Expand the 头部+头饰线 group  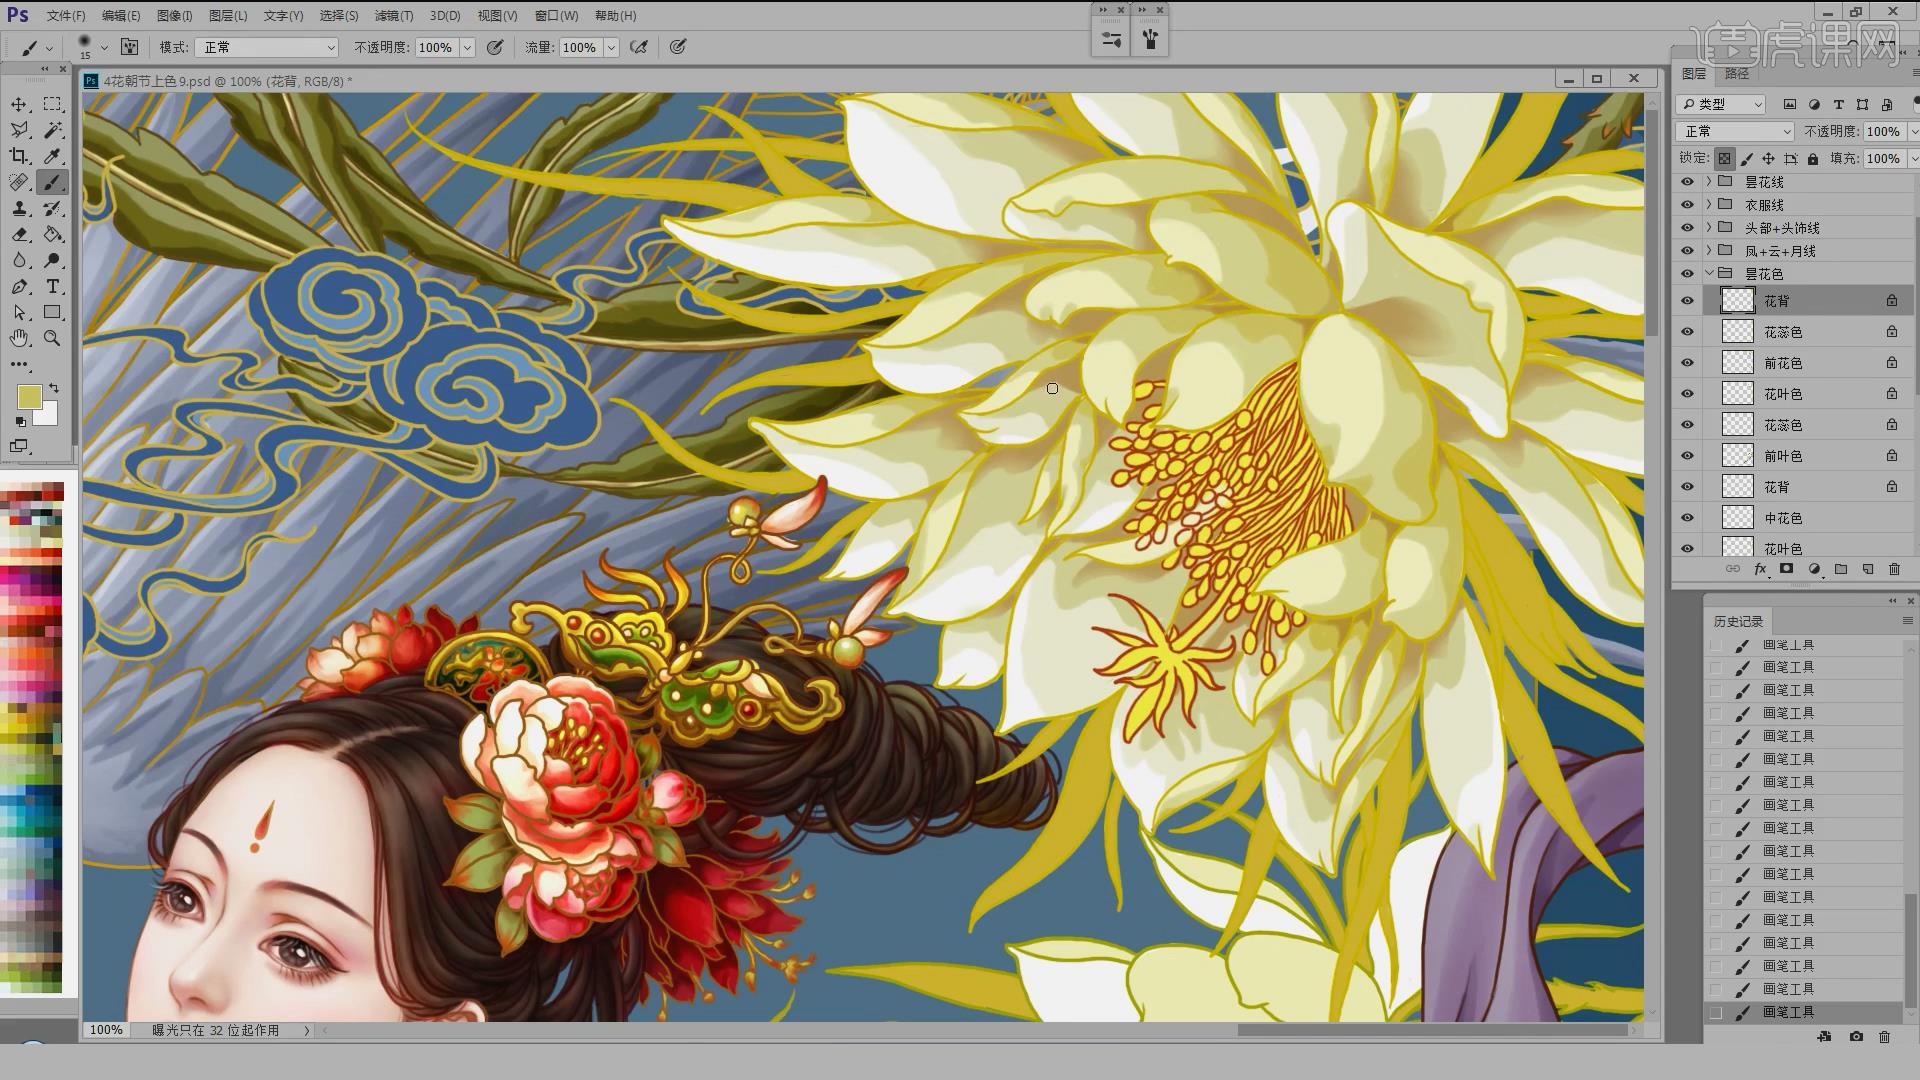pyautogui.click(x=1709, y=228)
